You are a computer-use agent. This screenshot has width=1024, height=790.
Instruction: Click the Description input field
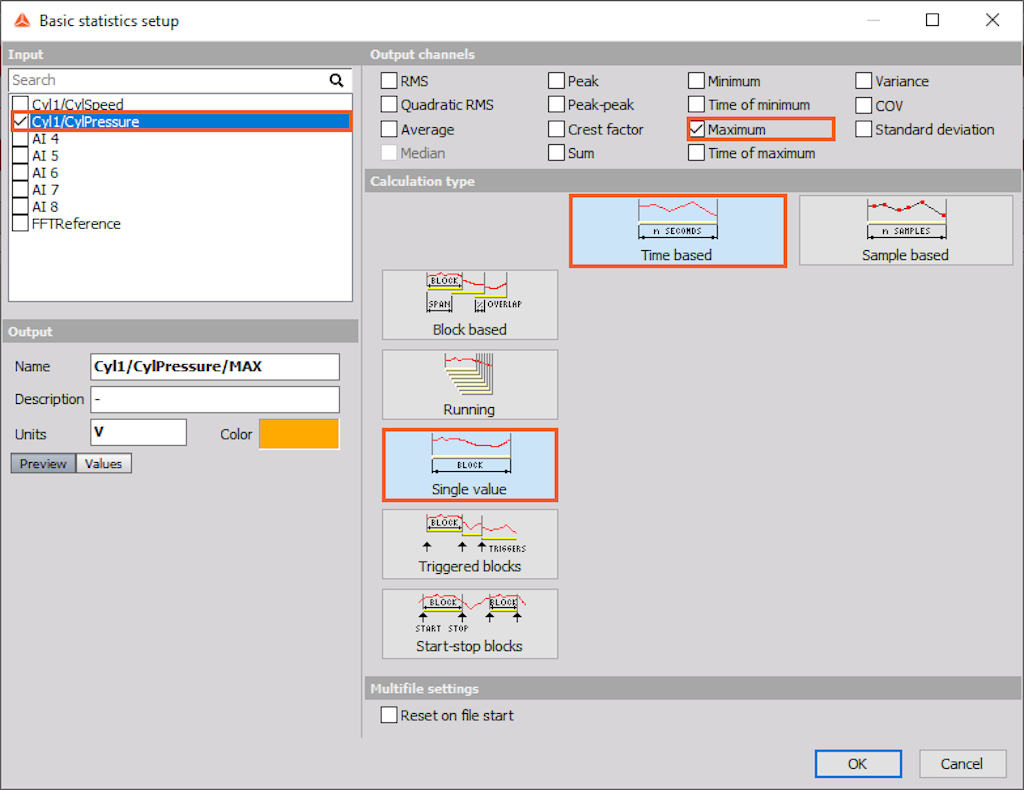[215, 399]
